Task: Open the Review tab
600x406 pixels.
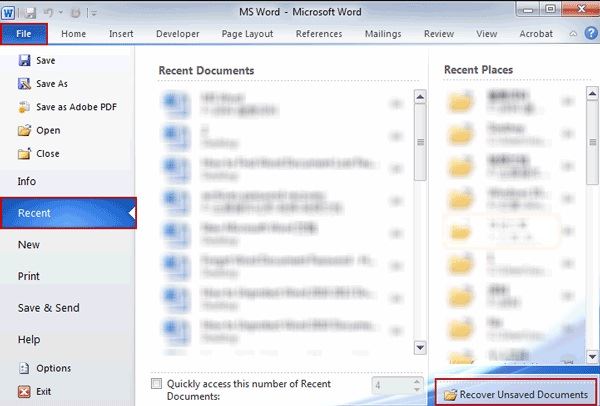Action: pos(439,34)
